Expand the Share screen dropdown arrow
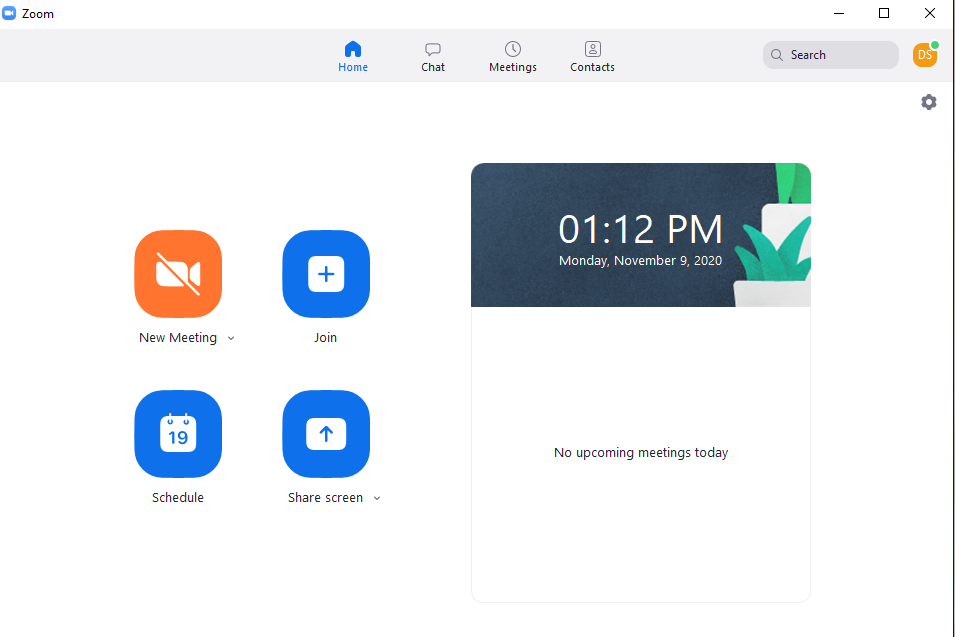 pyautogui.click(x=377, y=498)
